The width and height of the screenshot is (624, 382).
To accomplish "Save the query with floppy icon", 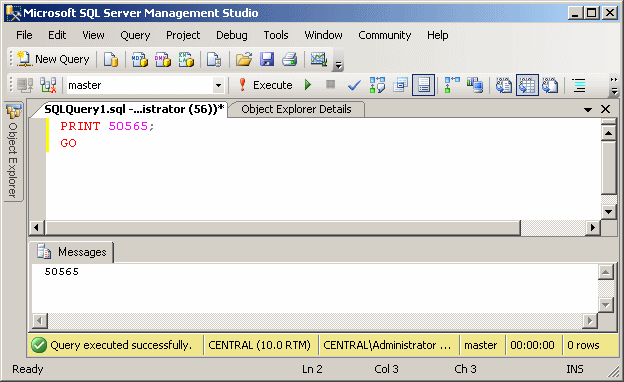I will pyautogui.click(x=267, y=59).
